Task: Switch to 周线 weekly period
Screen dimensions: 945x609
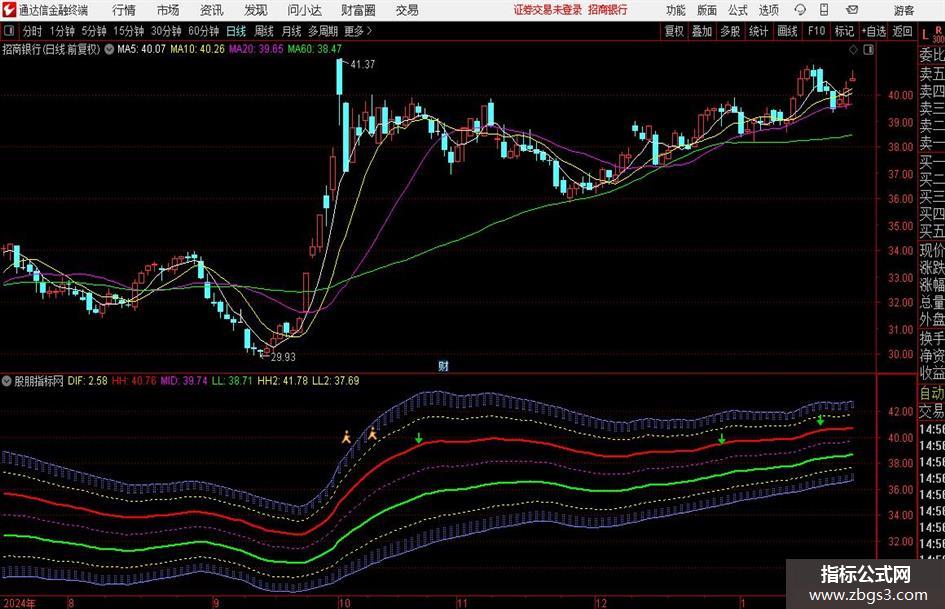Action: coord(263,31)
